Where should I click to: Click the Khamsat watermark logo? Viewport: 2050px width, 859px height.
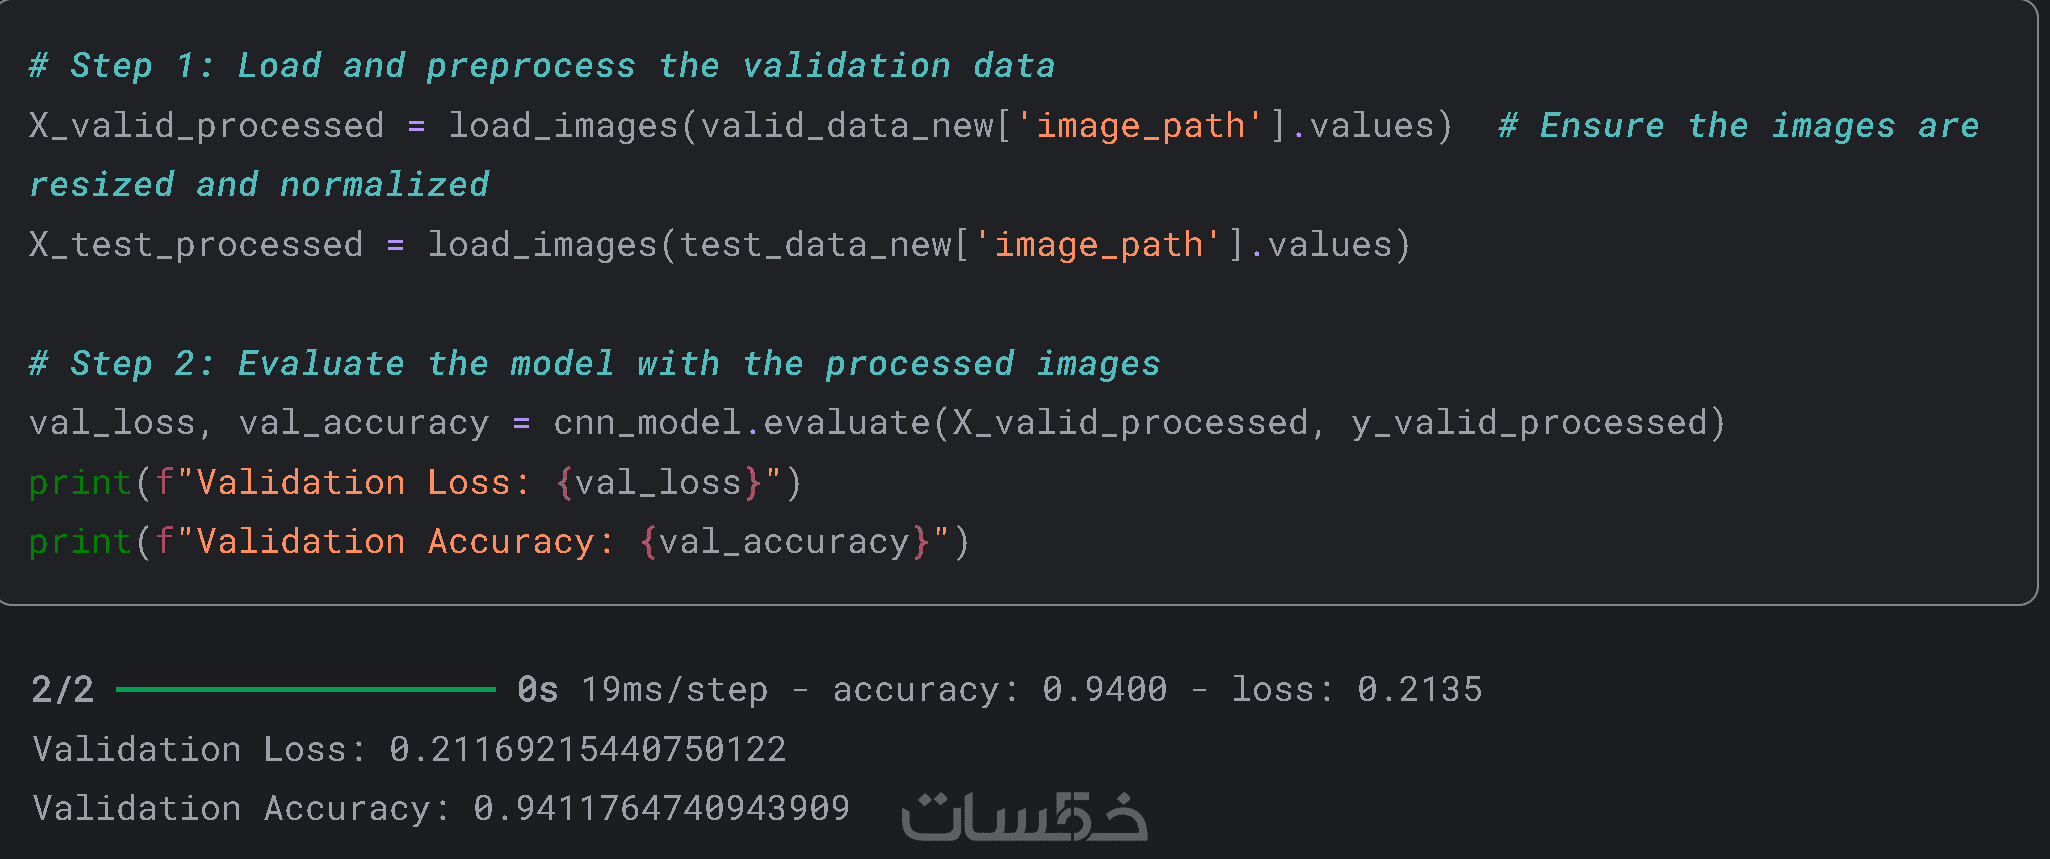pos(1023,817)
